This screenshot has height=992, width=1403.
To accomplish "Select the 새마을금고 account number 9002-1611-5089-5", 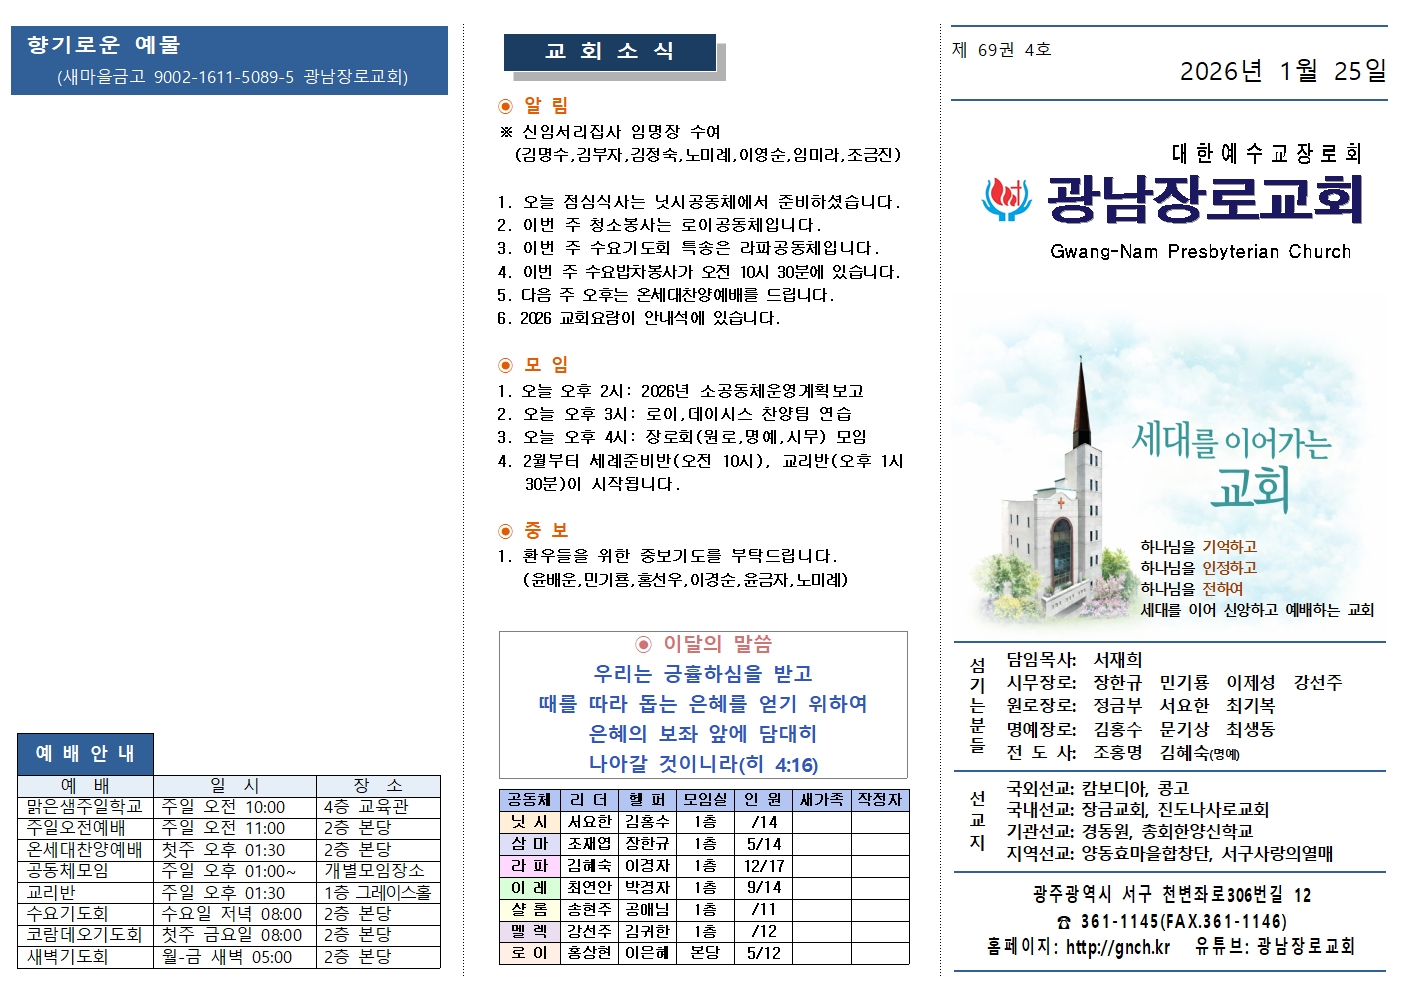I will coord(224,77).
